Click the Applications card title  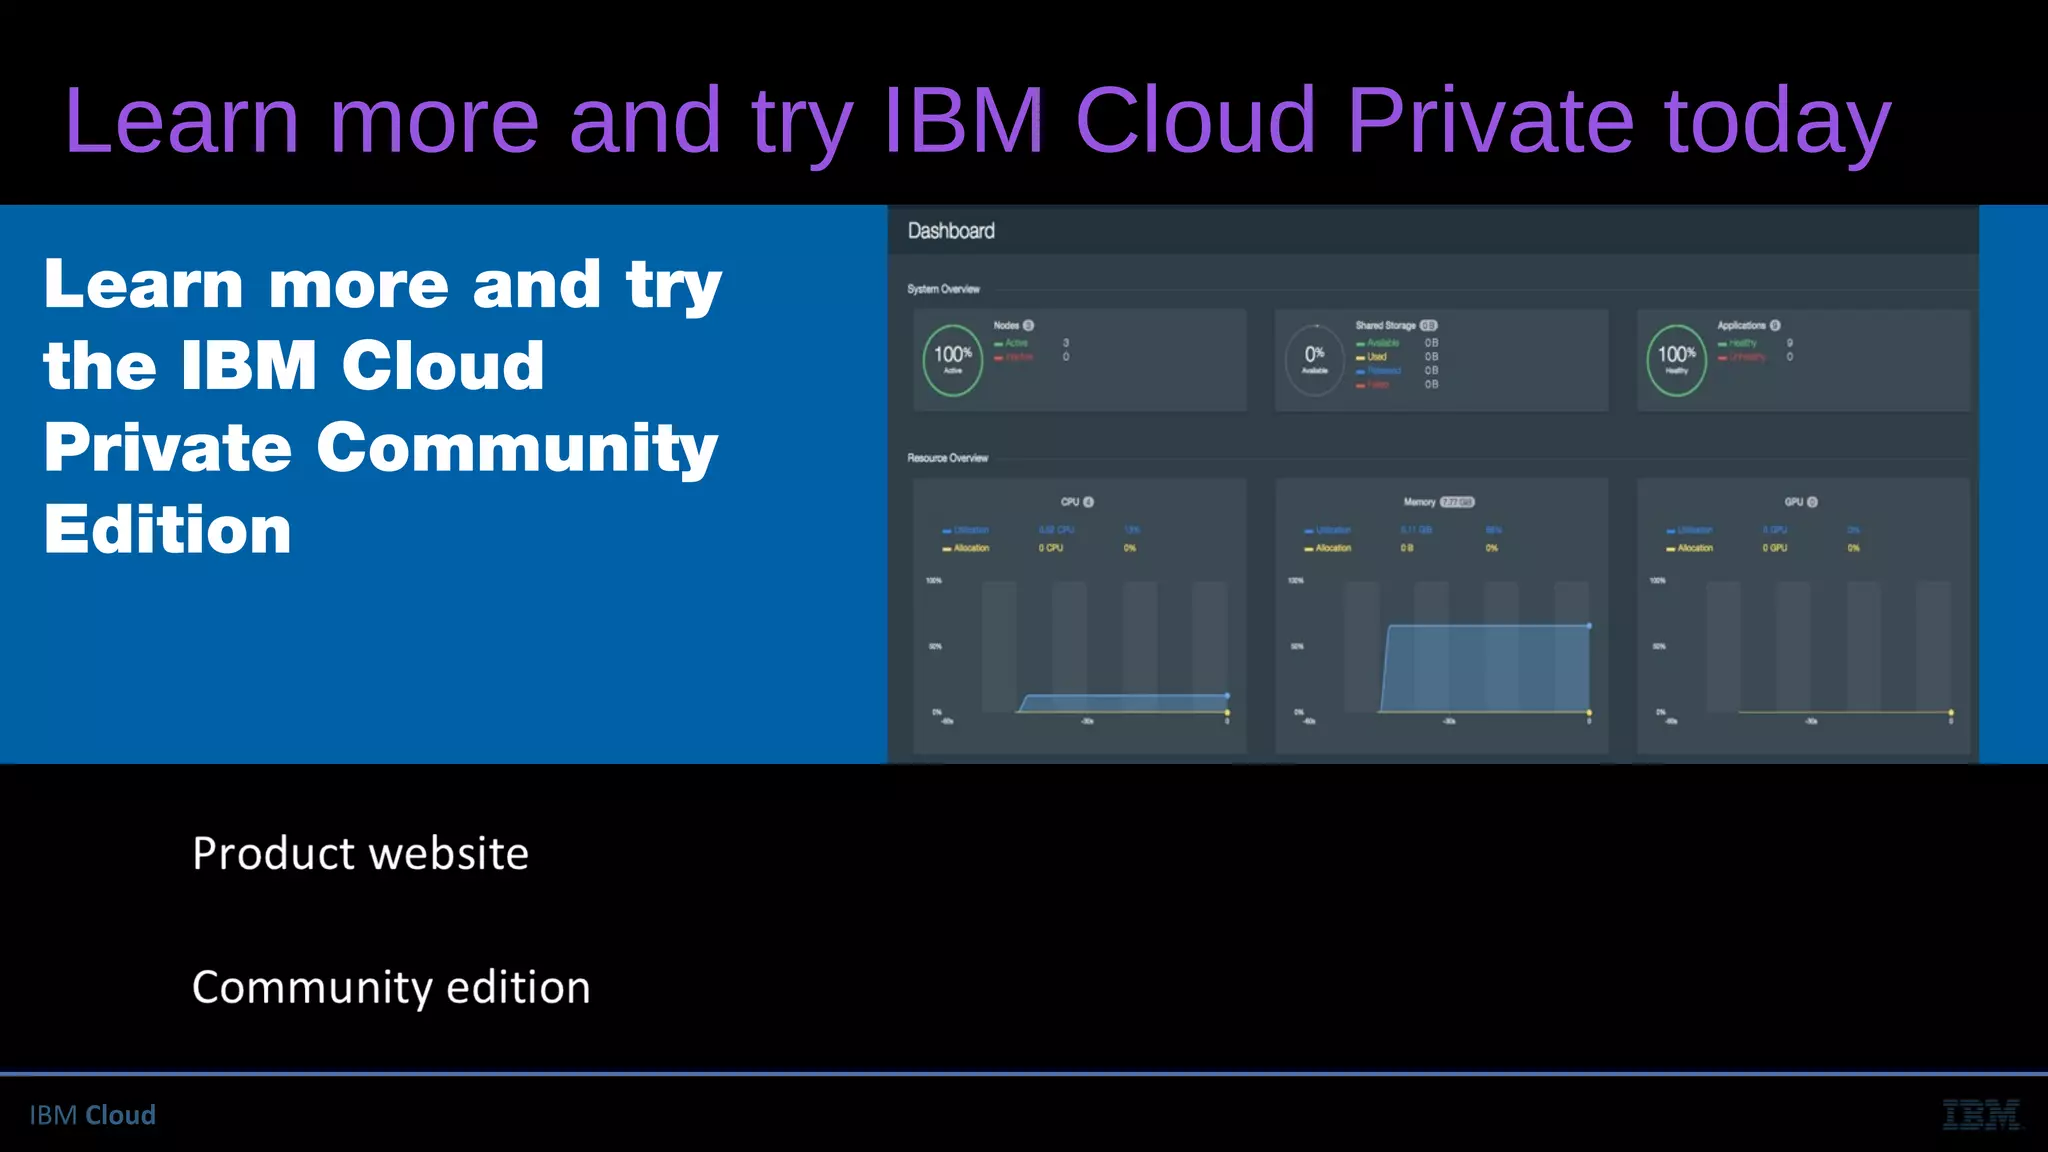coord(1741,325)
